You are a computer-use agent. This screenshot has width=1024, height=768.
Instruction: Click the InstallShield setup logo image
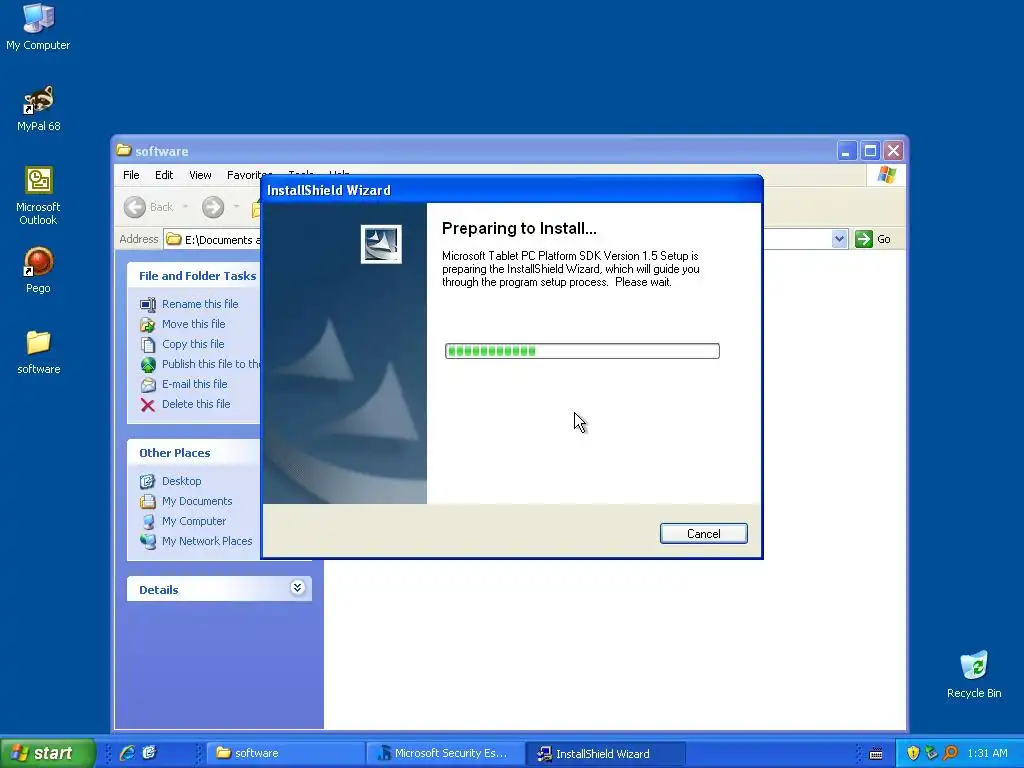[x=381, y=244]
